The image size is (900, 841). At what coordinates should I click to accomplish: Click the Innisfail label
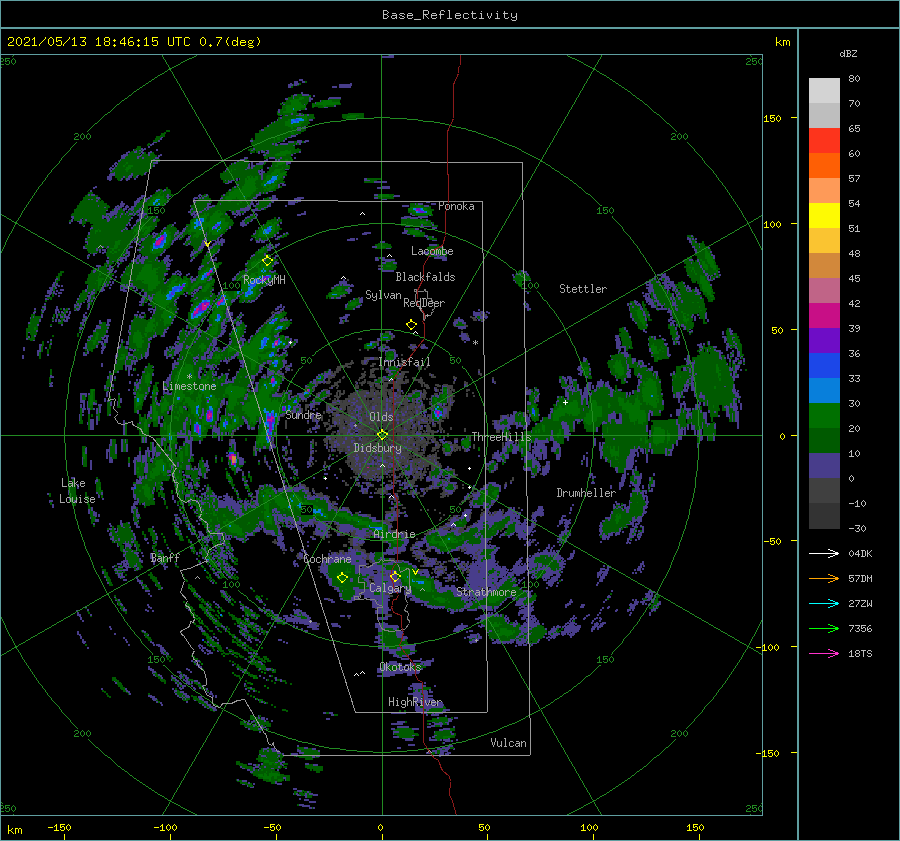coord(404,362)
